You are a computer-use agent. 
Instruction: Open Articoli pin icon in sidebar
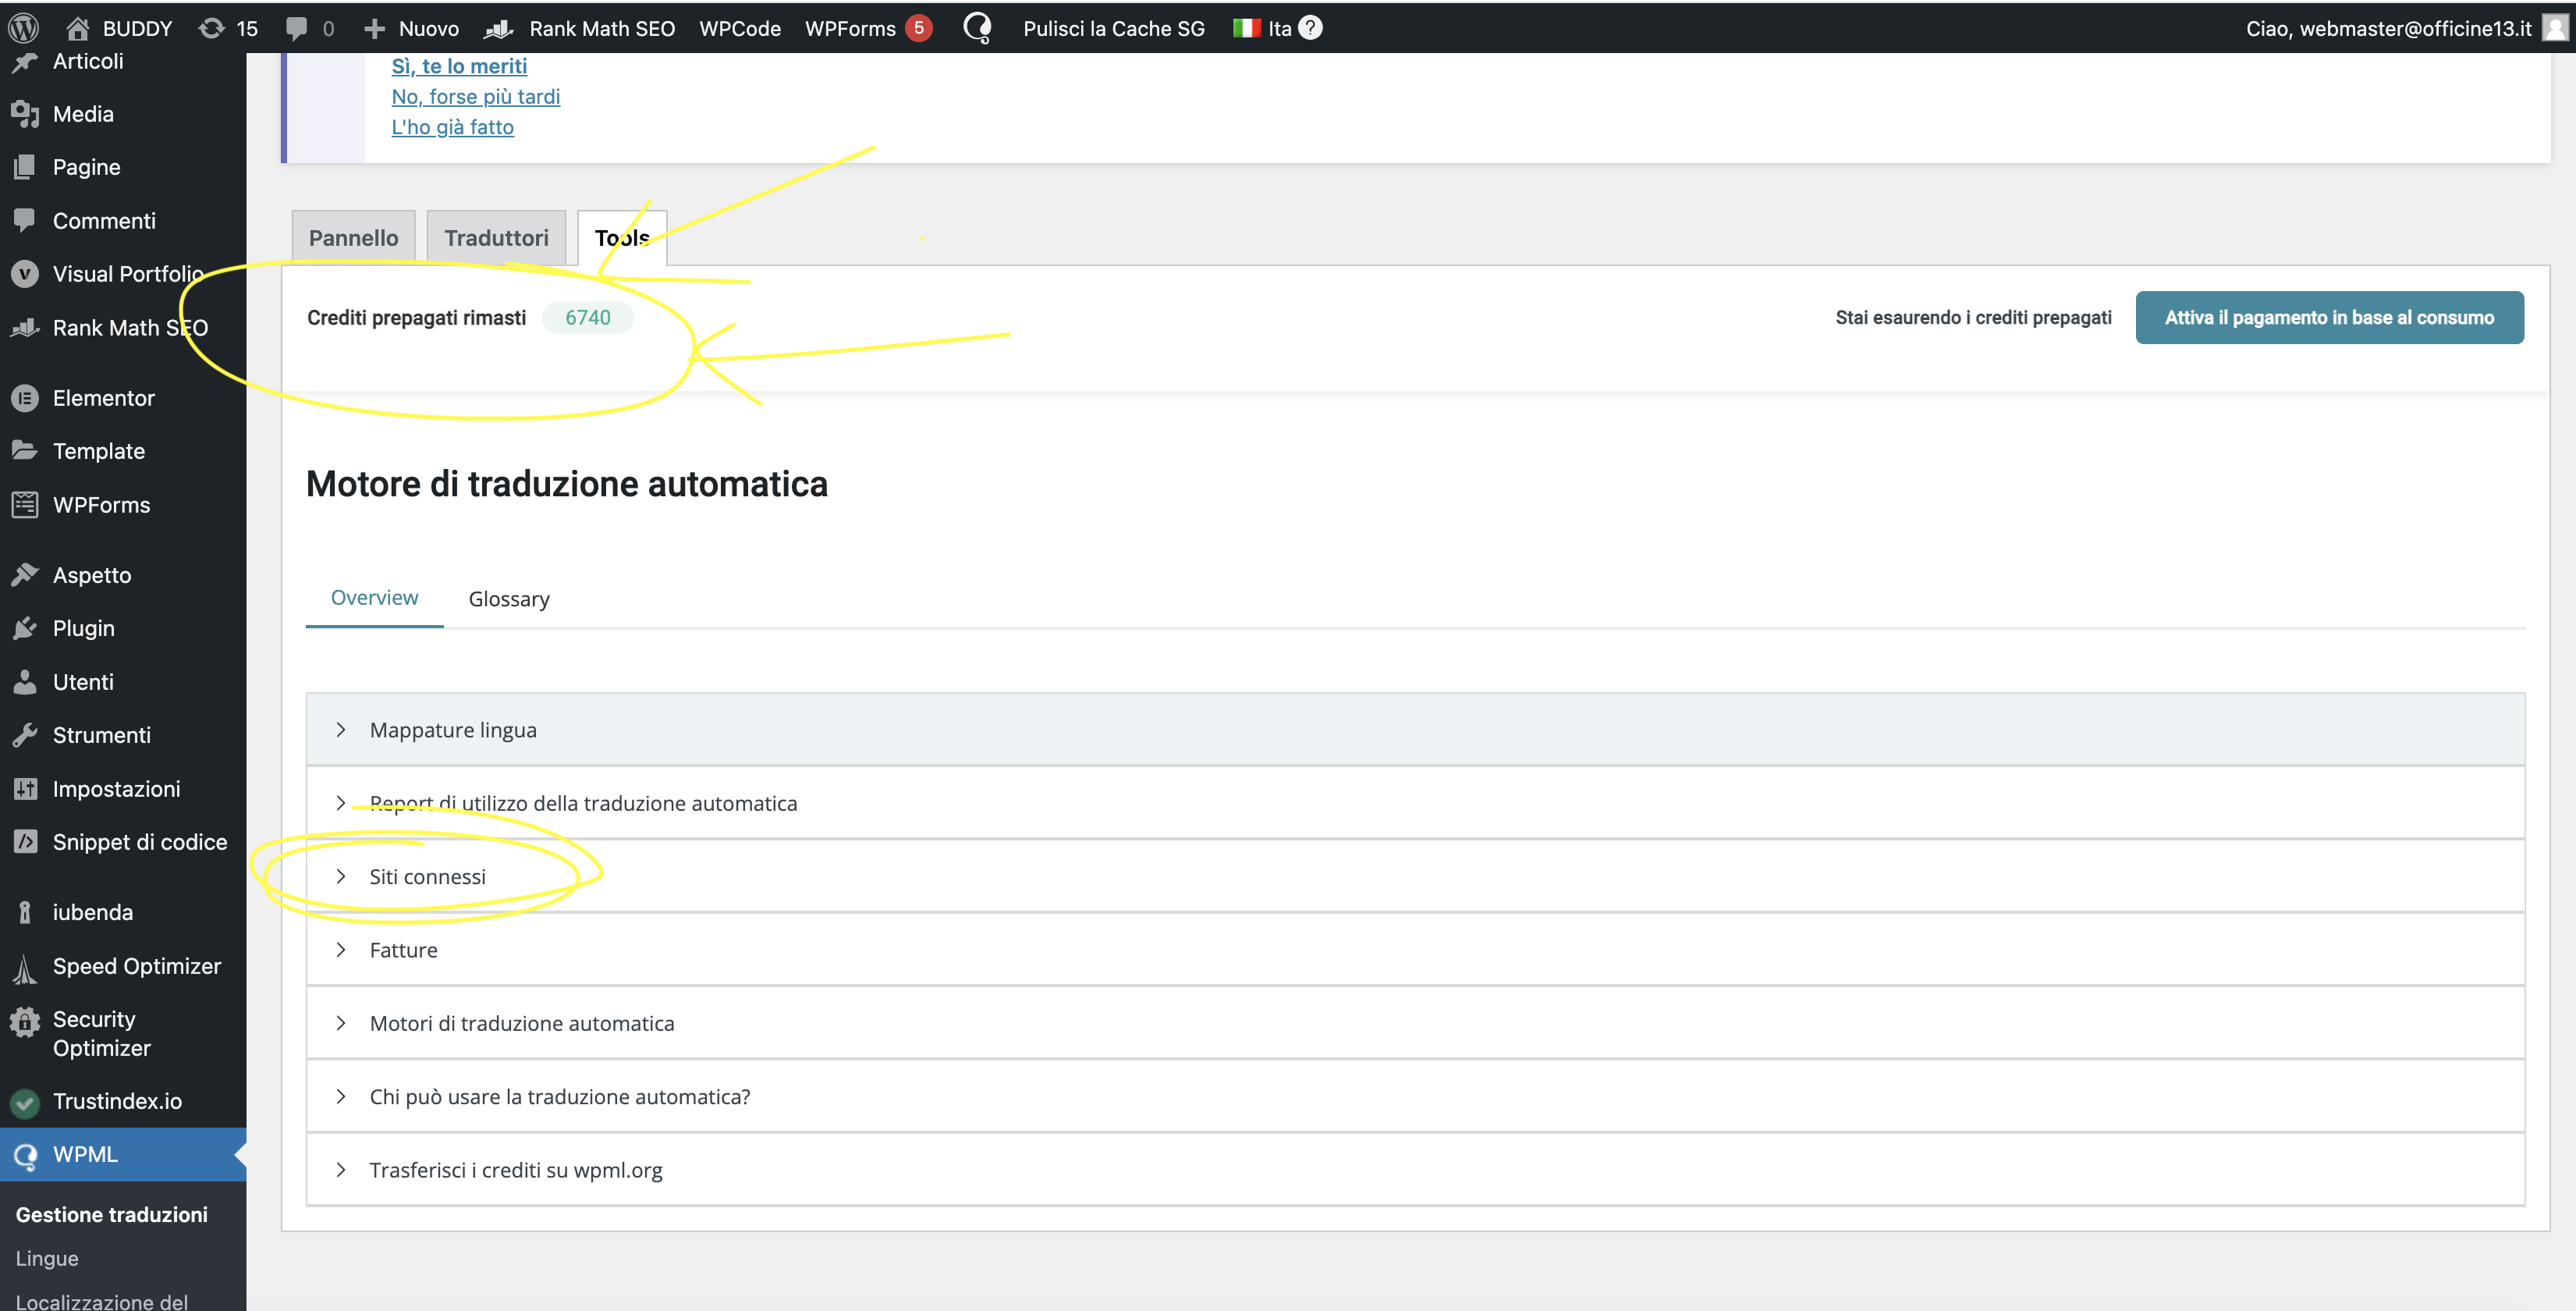(x=25, y=62)
